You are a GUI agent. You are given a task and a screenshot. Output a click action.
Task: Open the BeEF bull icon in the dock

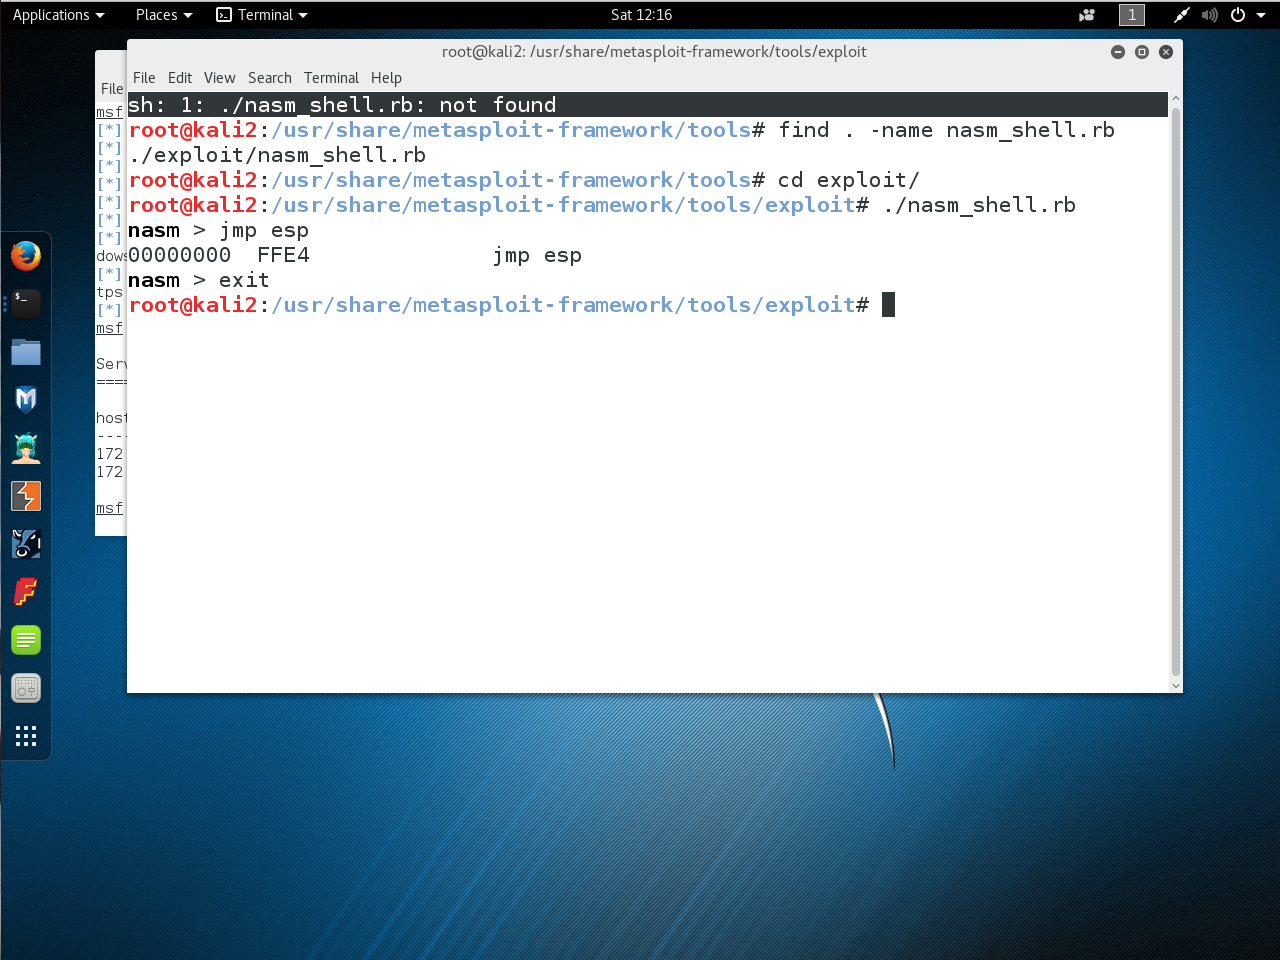click(26, 544)
